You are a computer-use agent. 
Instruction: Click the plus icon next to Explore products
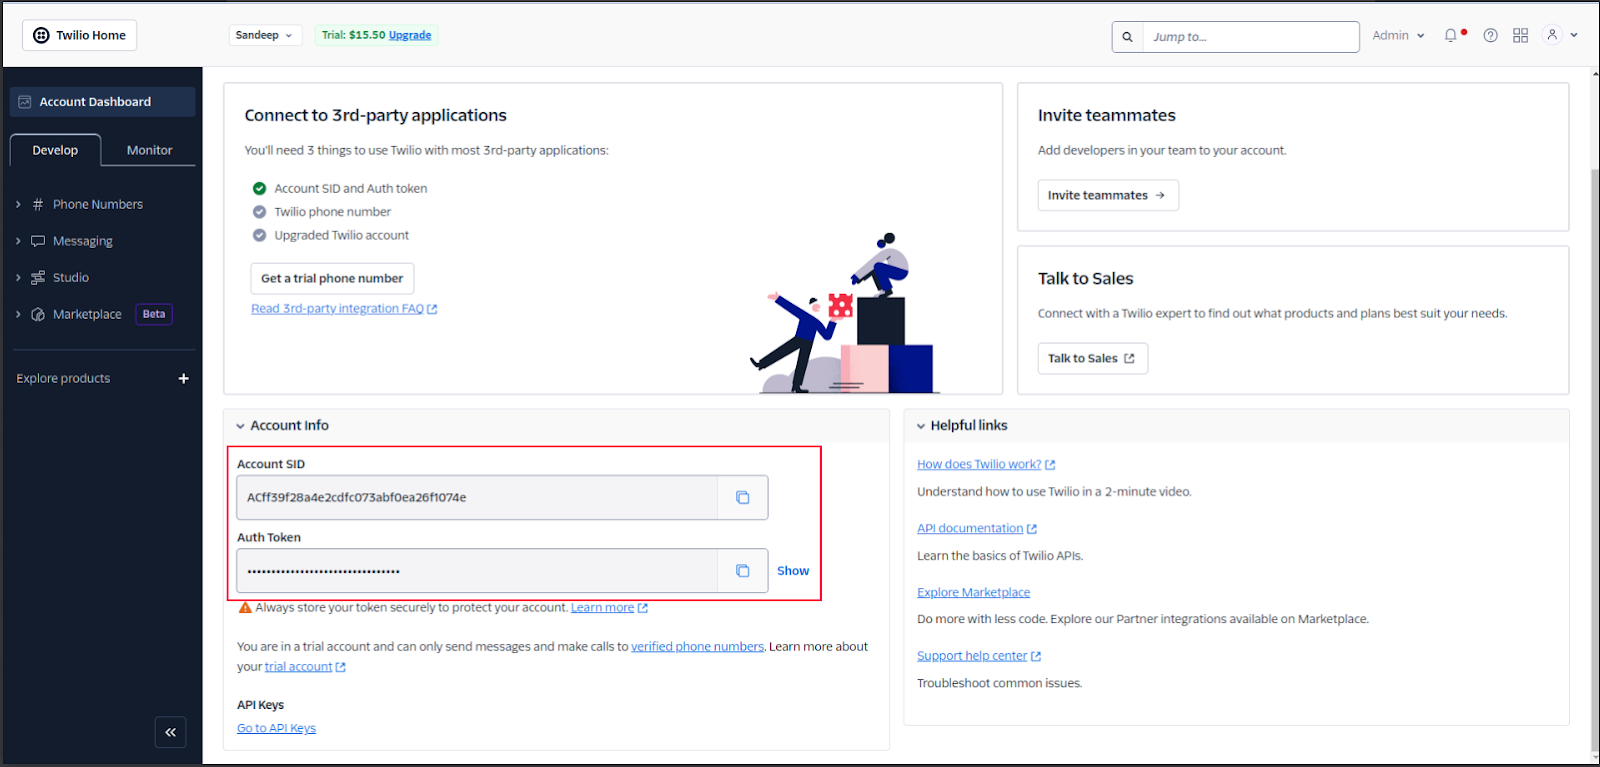184,378
